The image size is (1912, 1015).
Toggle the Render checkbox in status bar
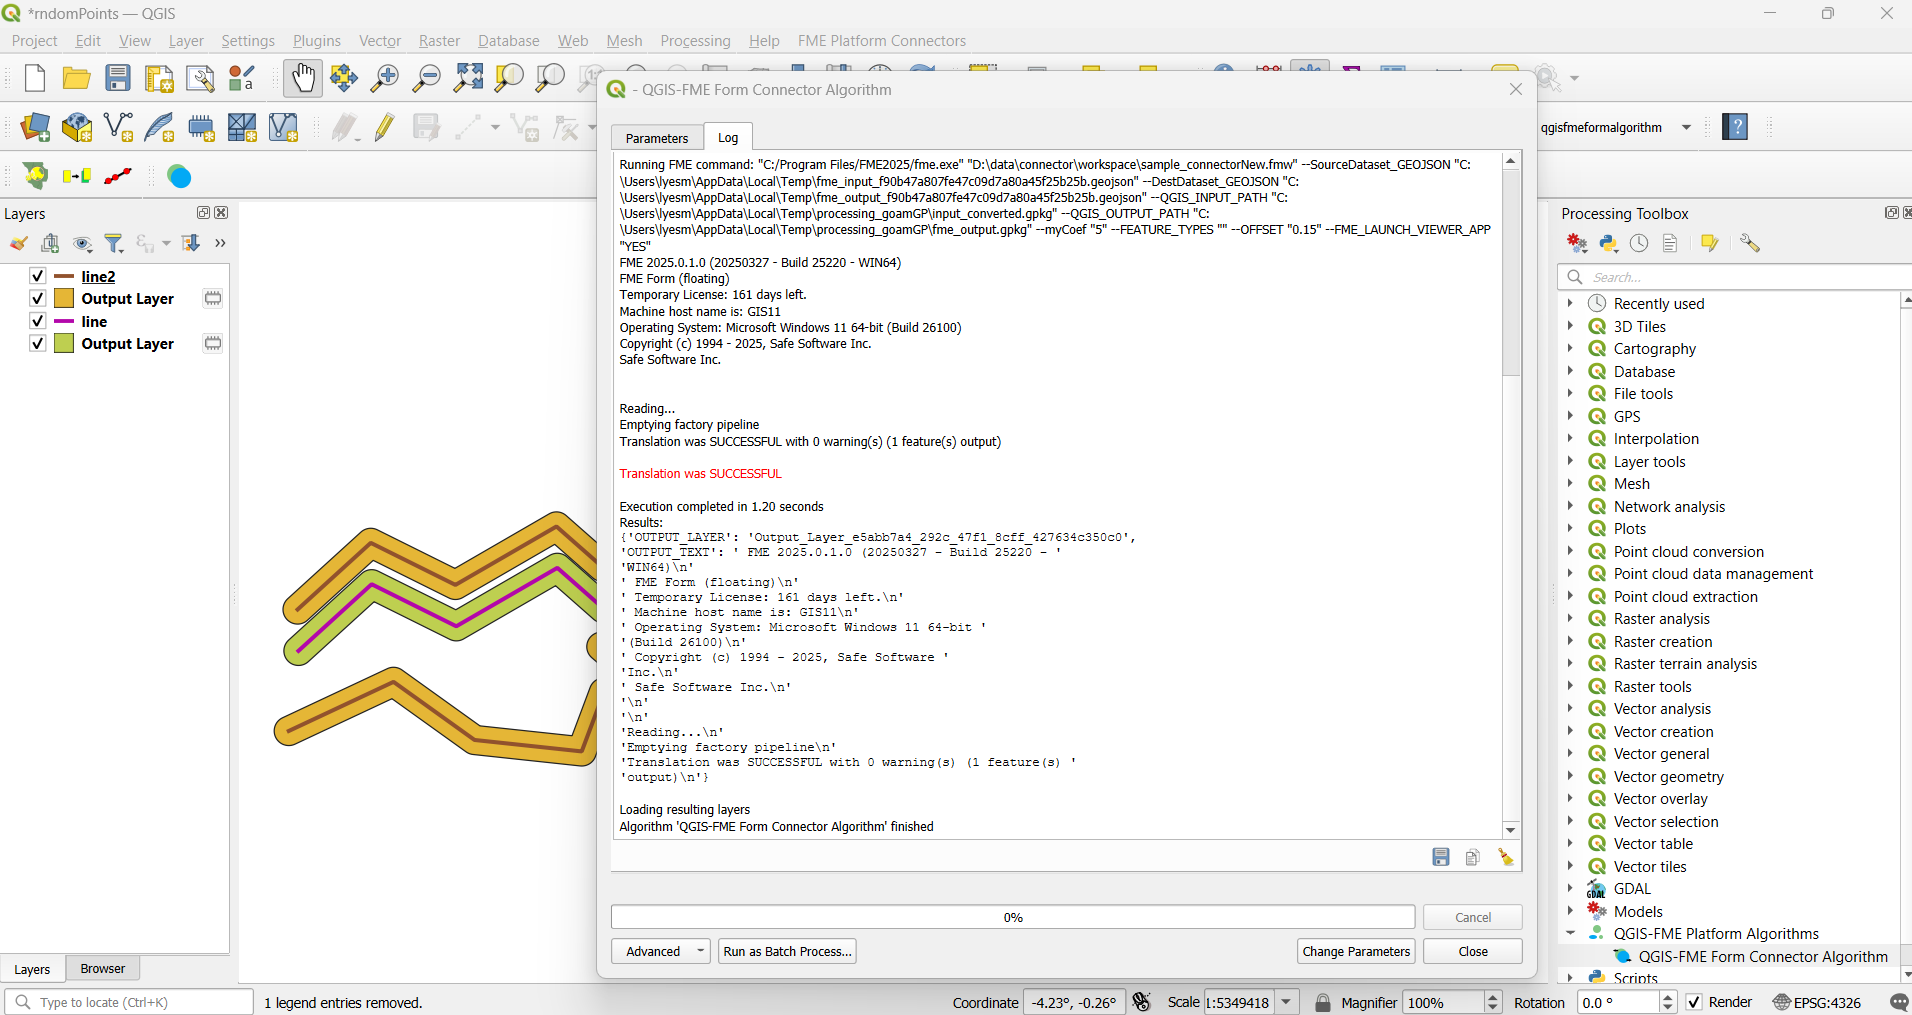pyautogui.click(x=1694, y=1002)
